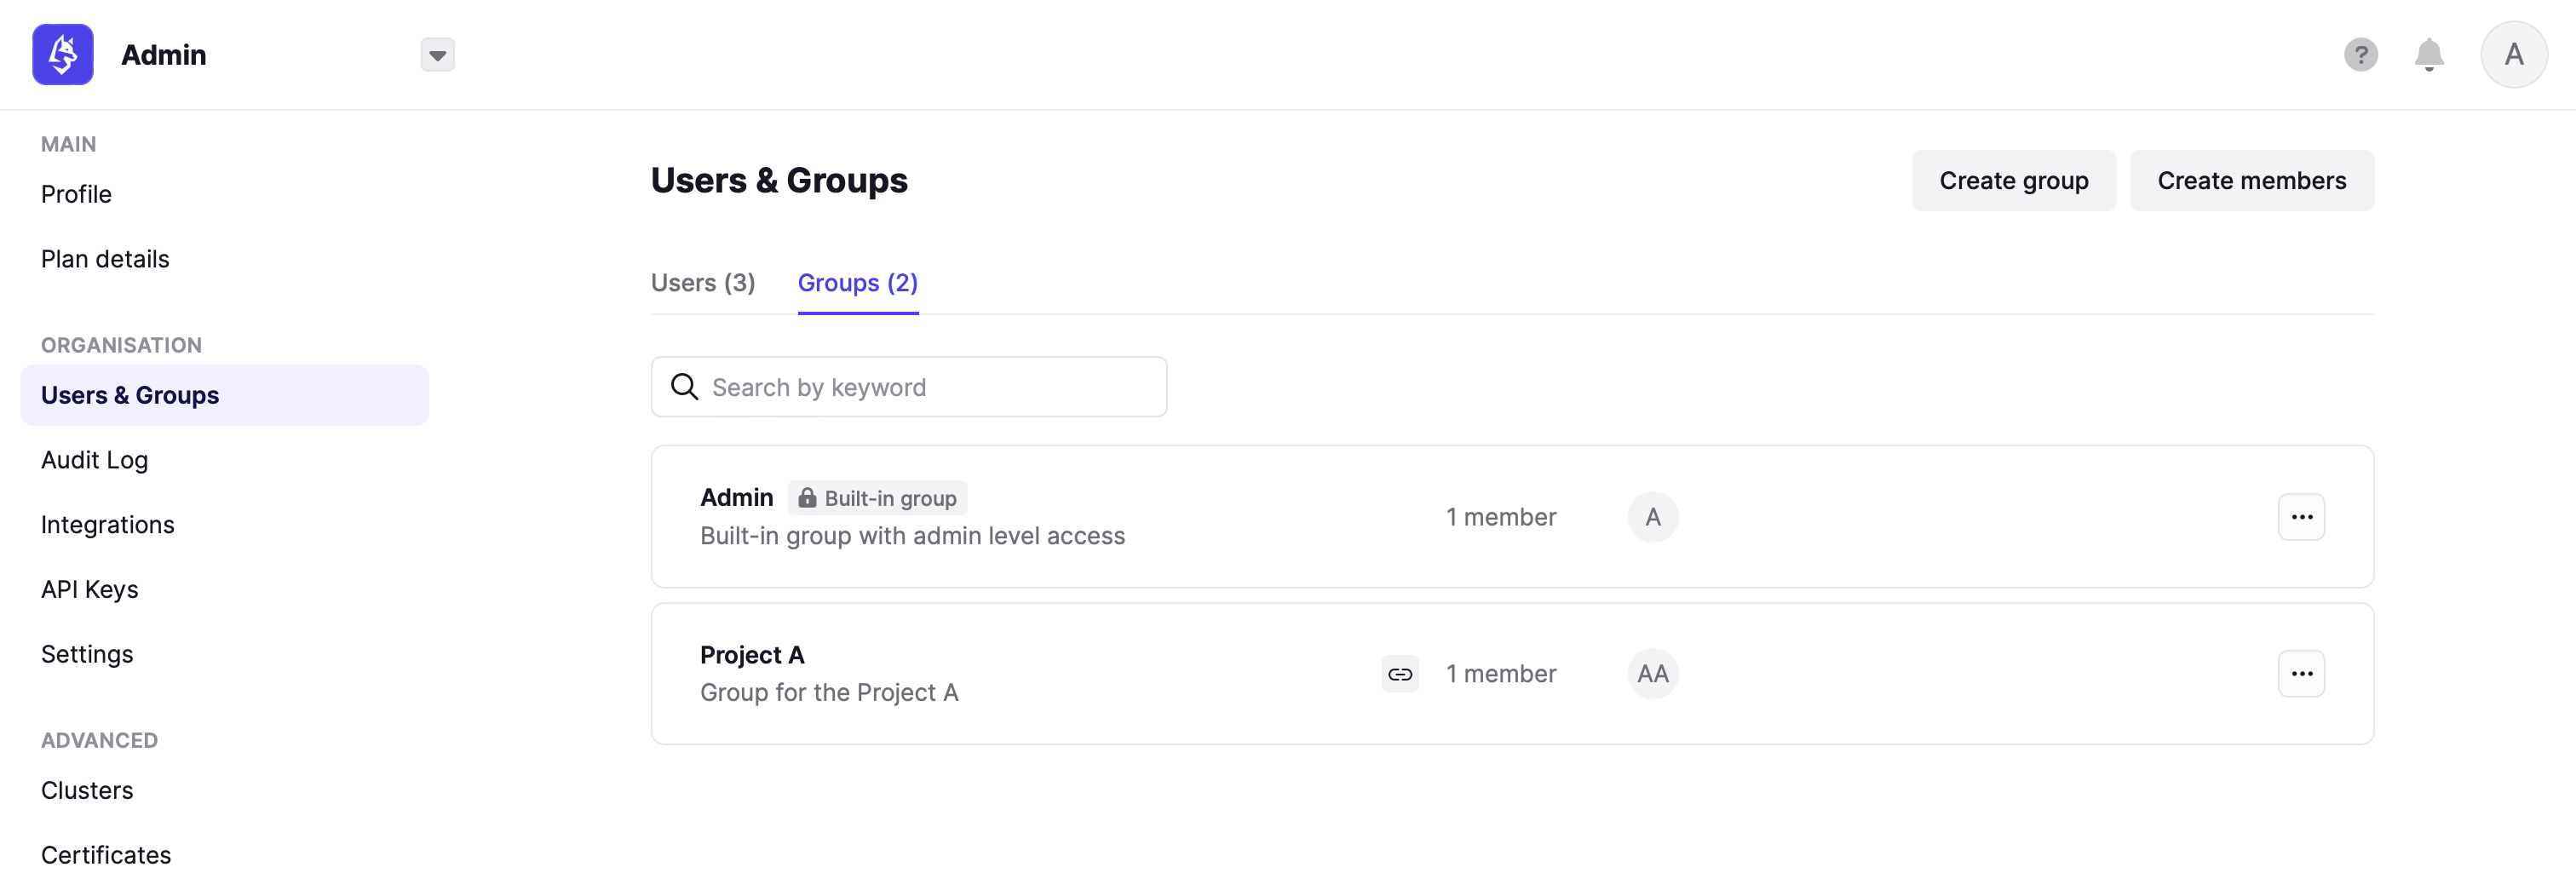Expand the Admin workspace dropdown arrow
Viewport: 2576px width, 896px height.
click(437, 55)
